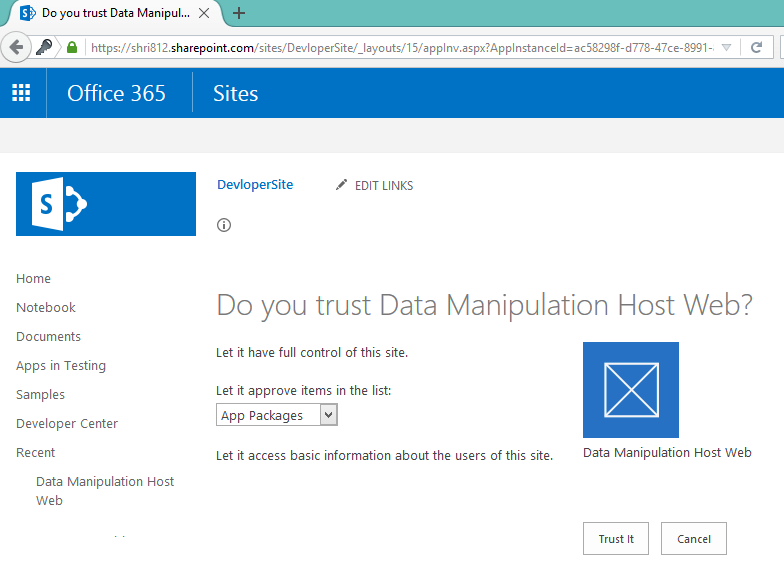Open recent item Data Manipulation Host Web

point(105,491)
